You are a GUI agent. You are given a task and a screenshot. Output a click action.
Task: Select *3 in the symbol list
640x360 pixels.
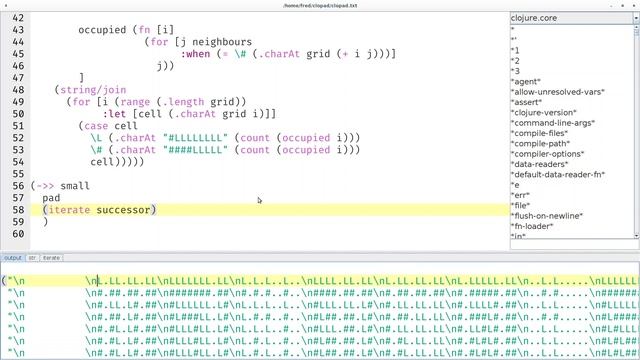coord(515,71)
